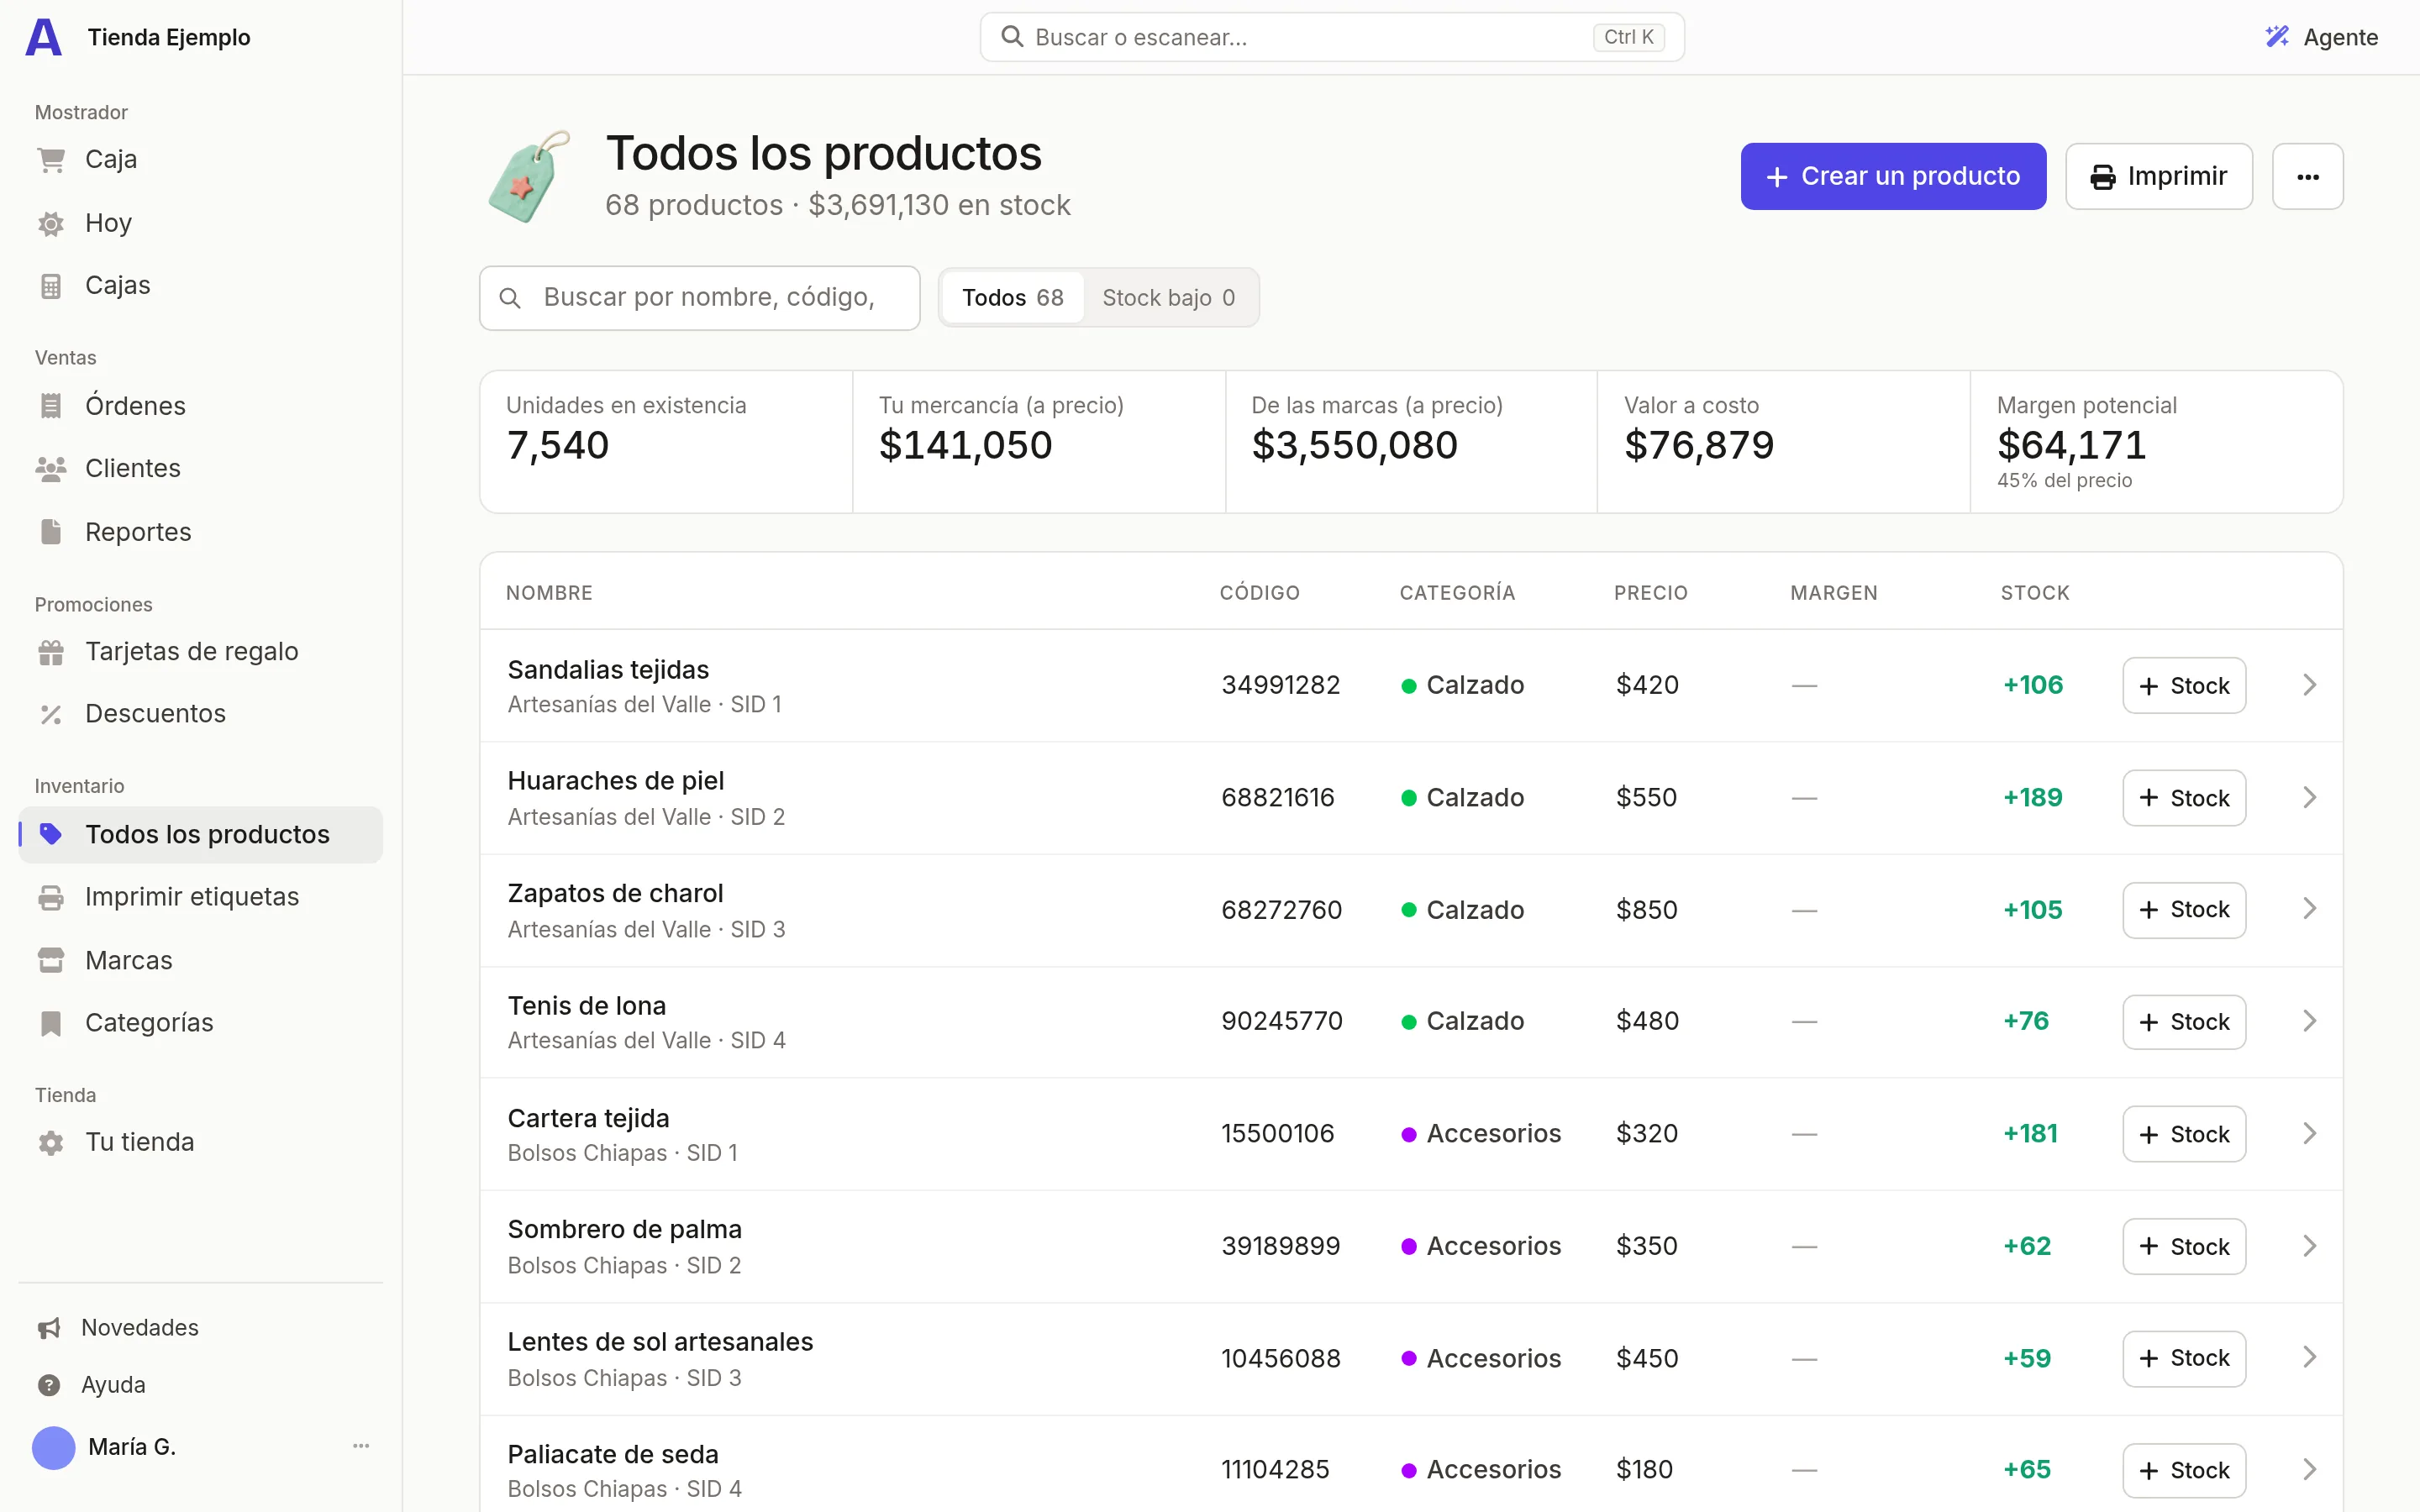Click the Hoy sun icon
This screenshot has width=2420, height=1512.
51,223
